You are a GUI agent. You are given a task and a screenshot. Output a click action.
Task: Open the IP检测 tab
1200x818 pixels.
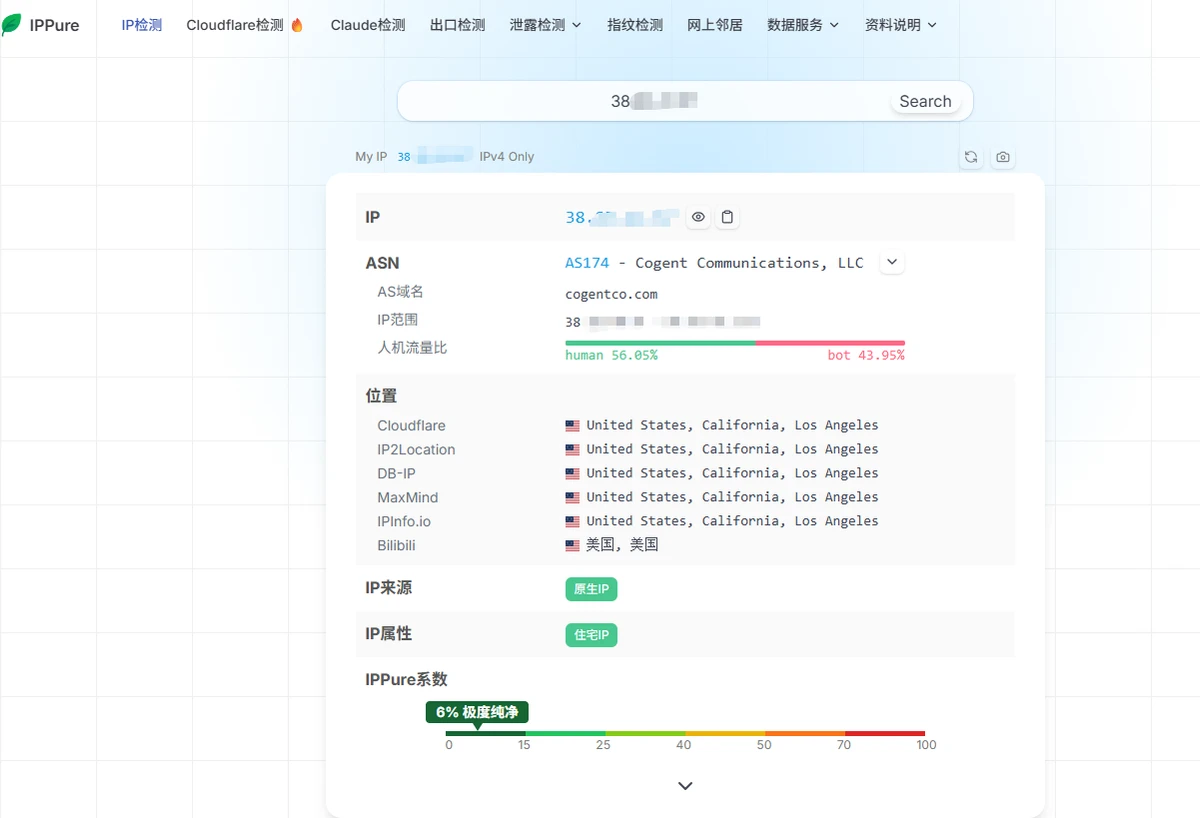pos(141,25)
